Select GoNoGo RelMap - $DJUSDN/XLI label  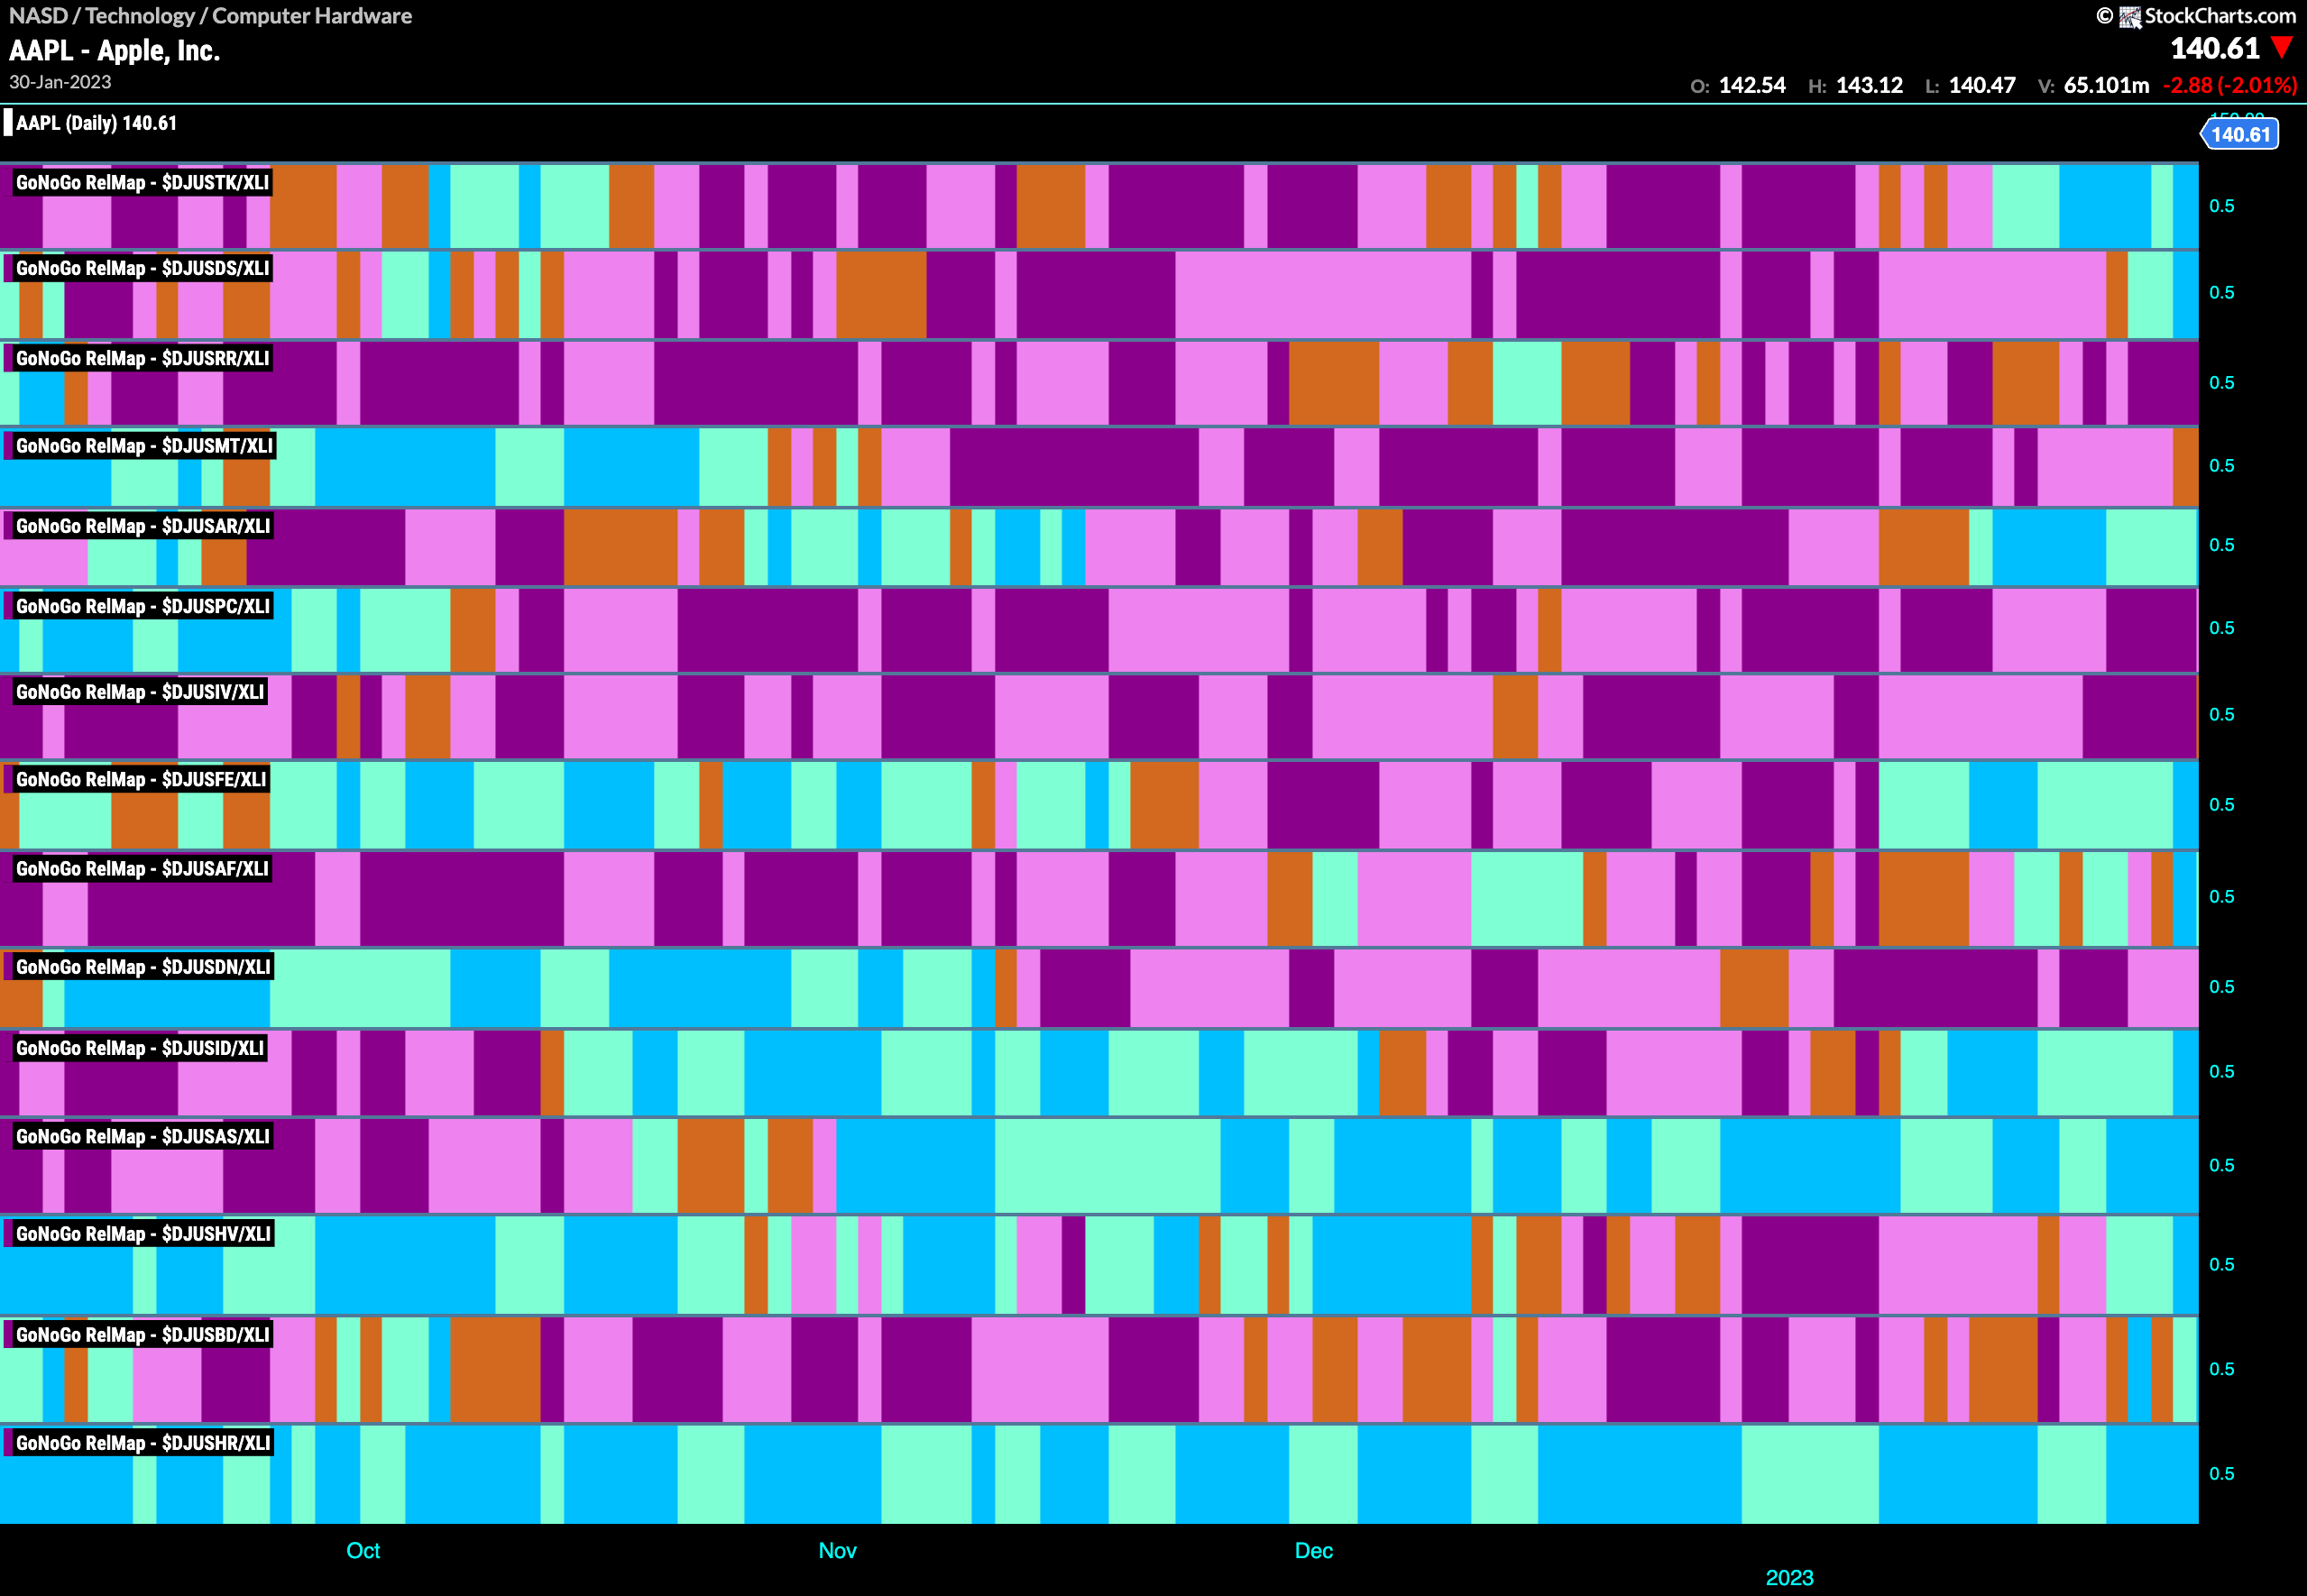point(142,967)
